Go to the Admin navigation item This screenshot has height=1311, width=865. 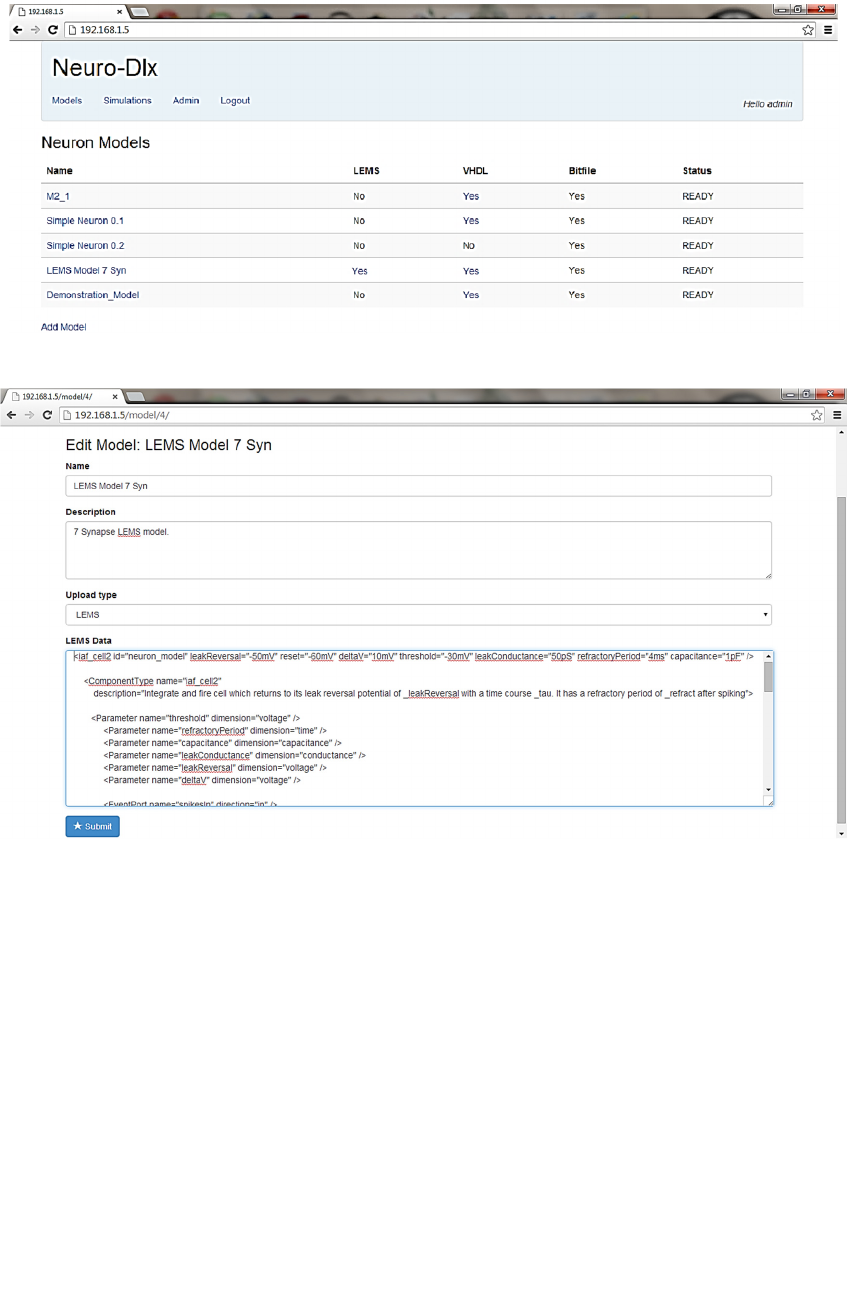pyautogui.click(x=185, y=101)
